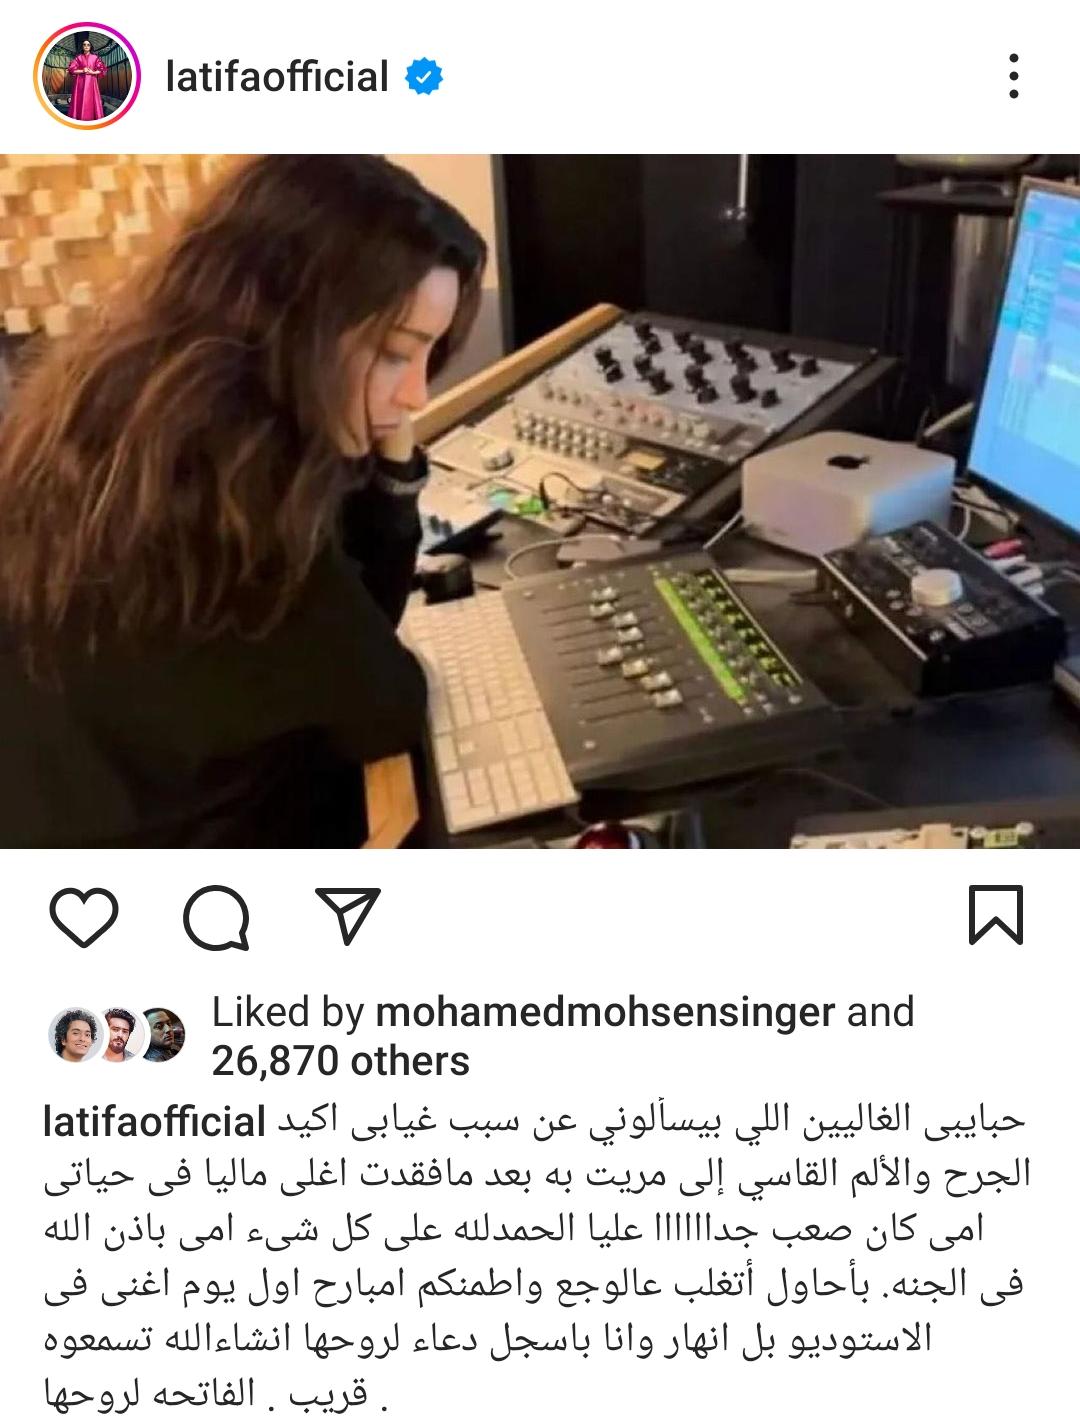Screen dimensions: 1080x1421
Task: Tap the caption line containing 'الحمدلله'
Action: point(540,1230)
